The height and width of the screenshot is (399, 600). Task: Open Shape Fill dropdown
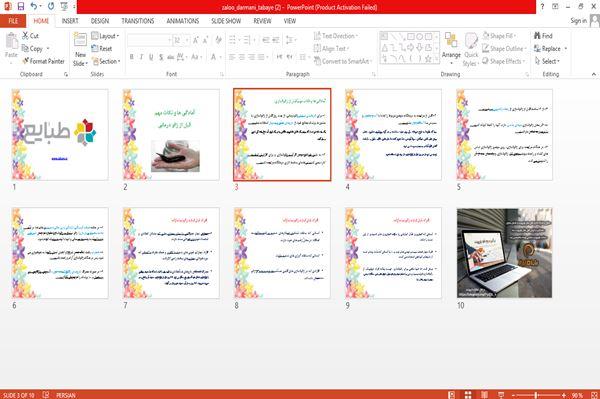[499, 36]
